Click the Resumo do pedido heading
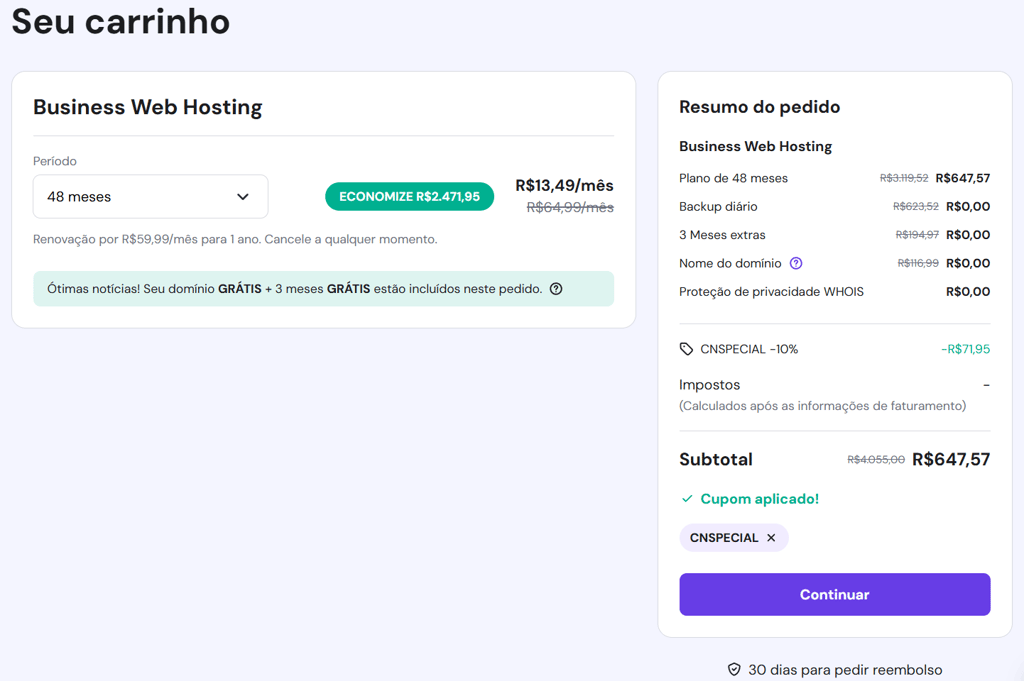Viewport: 1024px width, 681px height. (760, 106)
